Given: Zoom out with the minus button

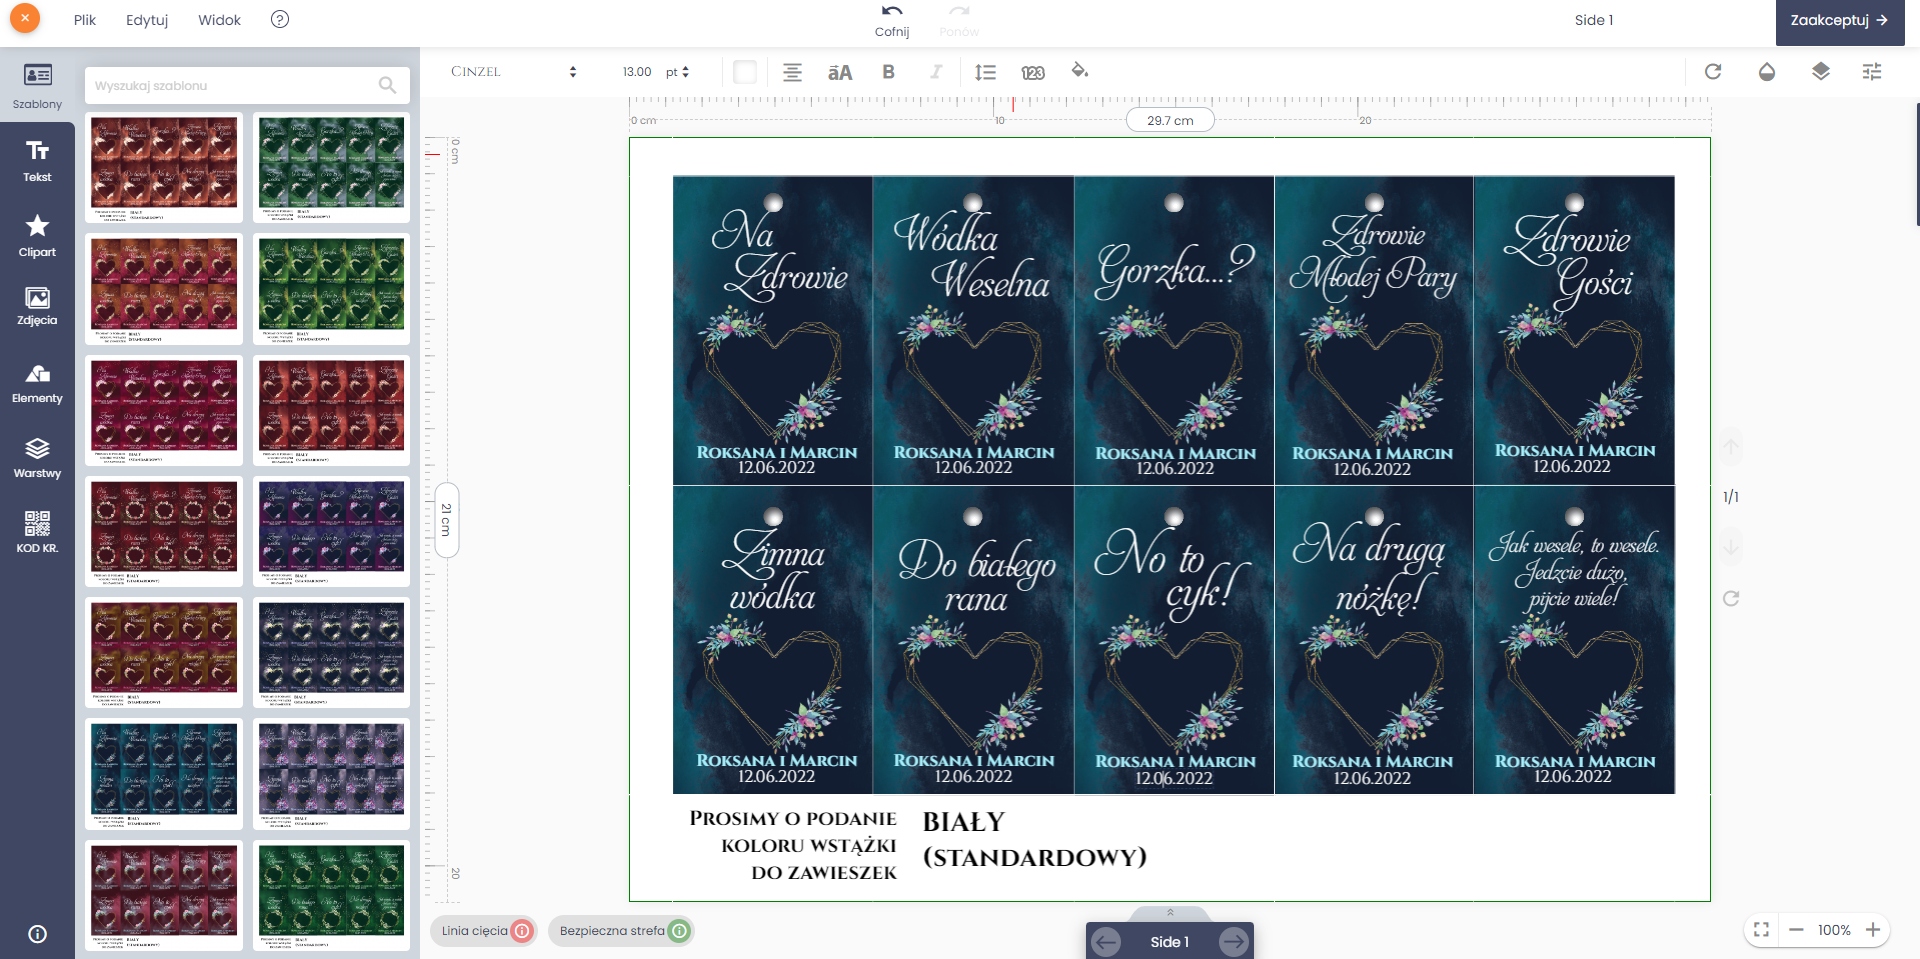Looking at the screenshot, I should pyautogui.click(x=1796, y=930).
